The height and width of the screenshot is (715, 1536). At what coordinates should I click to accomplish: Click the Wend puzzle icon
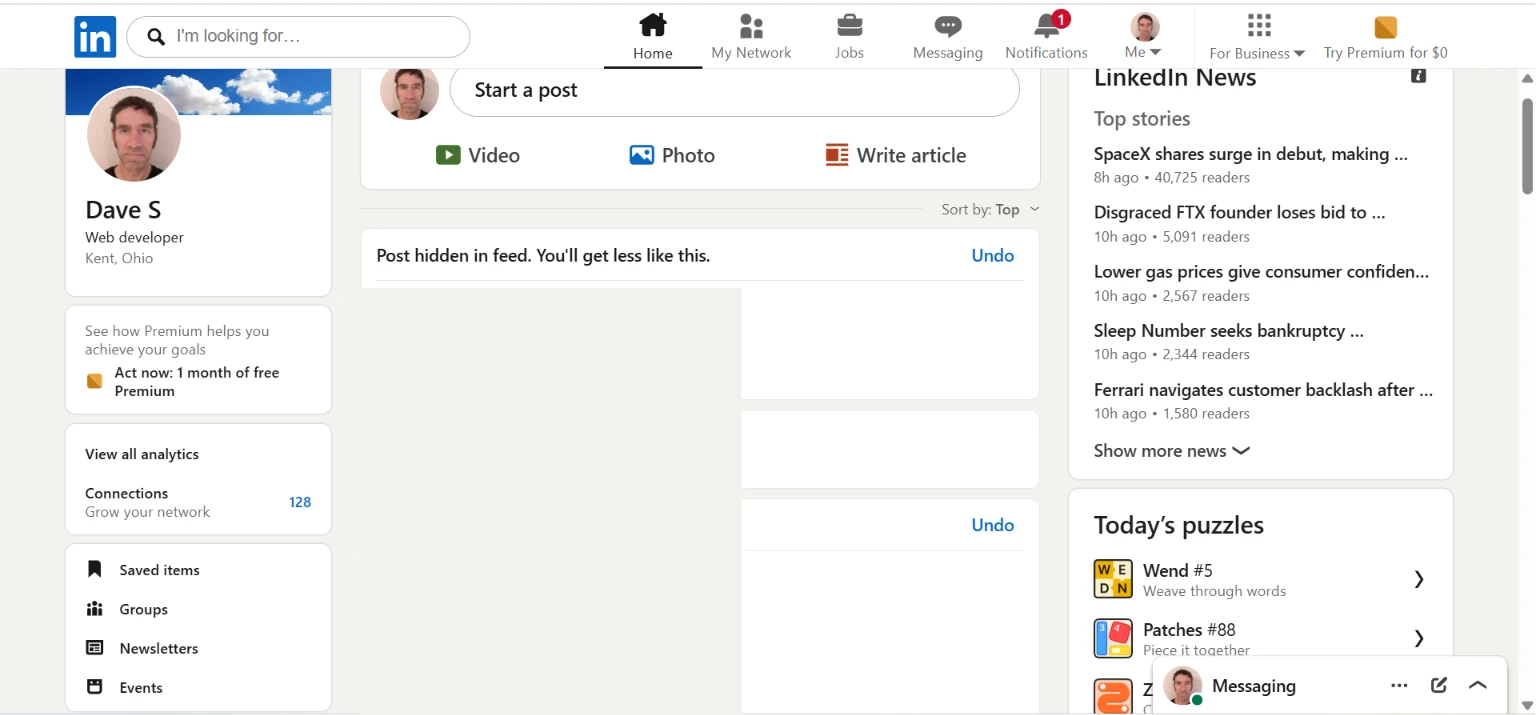(1113, 579)
